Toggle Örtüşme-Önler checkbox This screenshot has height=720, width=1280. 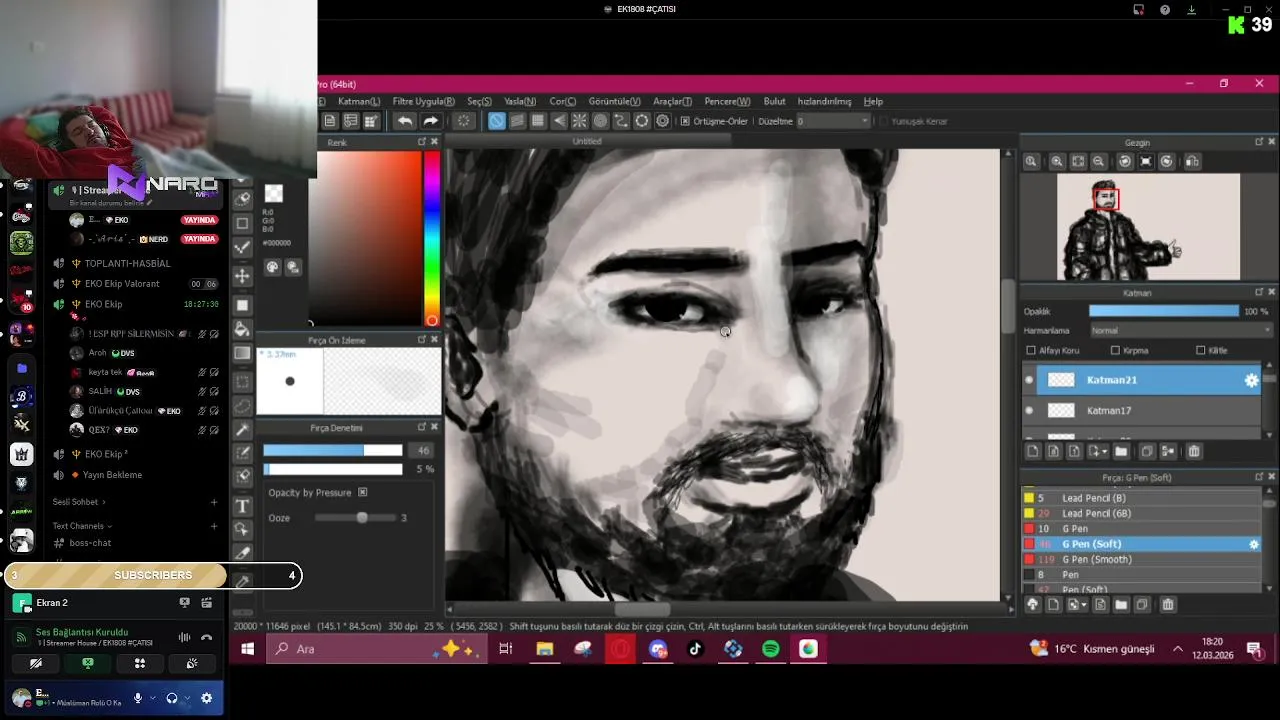(685, 121)
